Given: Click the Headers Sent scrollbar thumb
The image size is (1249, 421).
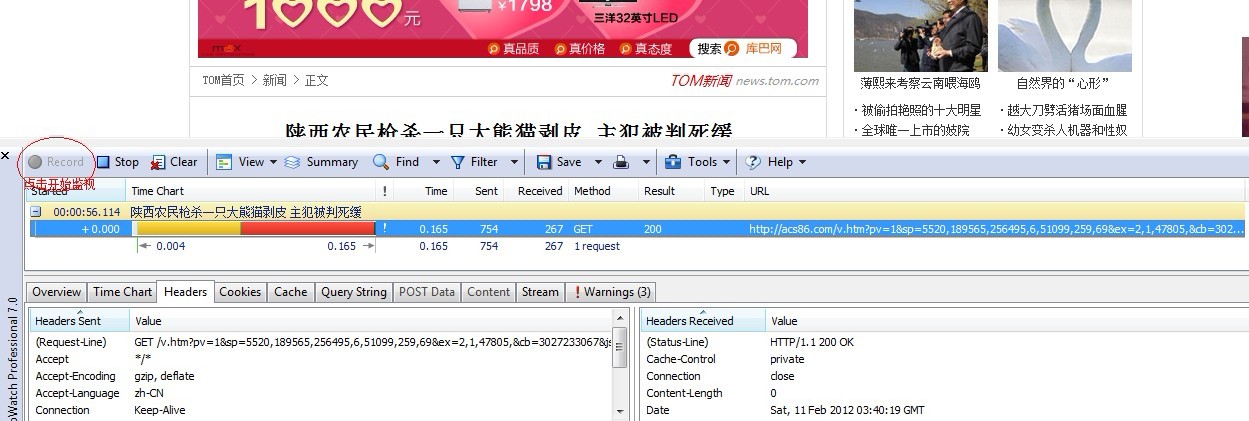Looking at the screenshot, I should pyautogui.click(x=620, y=345).
